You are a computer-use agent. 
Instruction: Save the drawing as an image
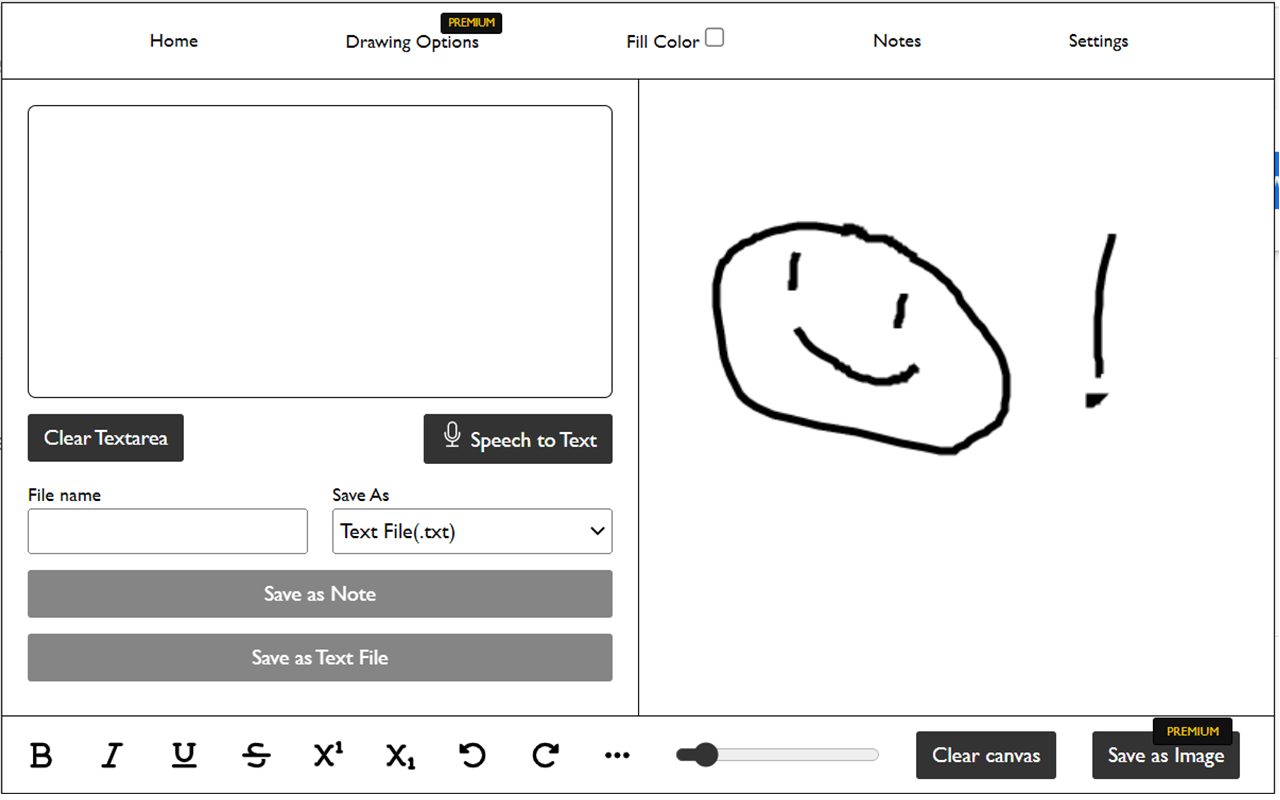1165,756
